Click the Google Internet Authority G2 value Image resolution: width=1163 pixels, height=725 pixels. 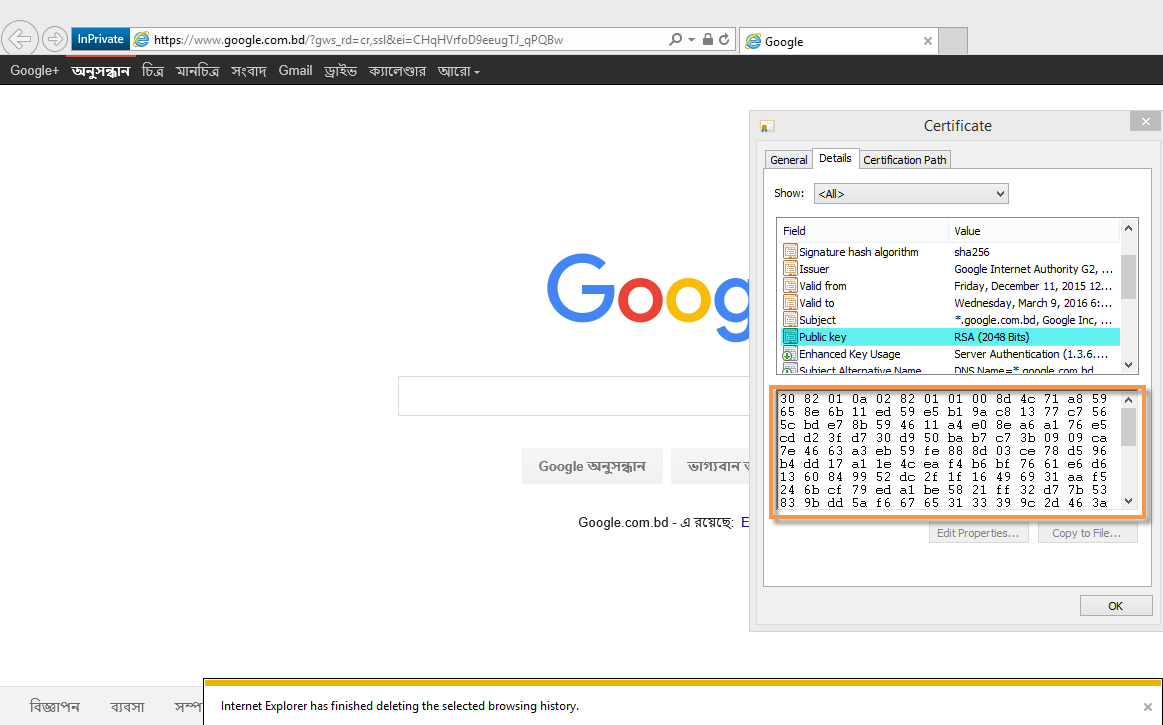point(1033,269)
